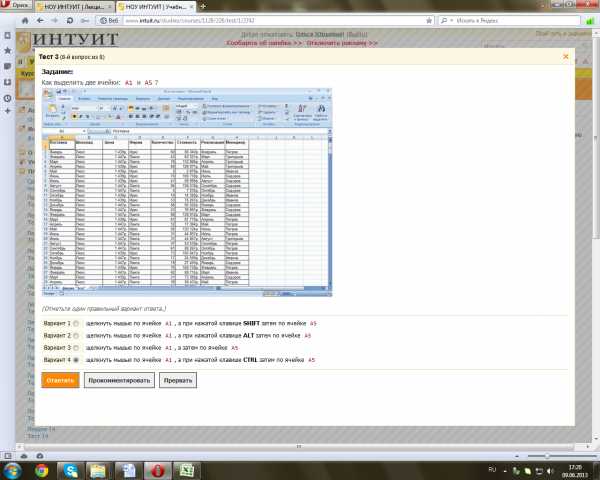Add panel with sidebar plus icon
This screenshot has height=480, width=600.
(x=7, y=111)
